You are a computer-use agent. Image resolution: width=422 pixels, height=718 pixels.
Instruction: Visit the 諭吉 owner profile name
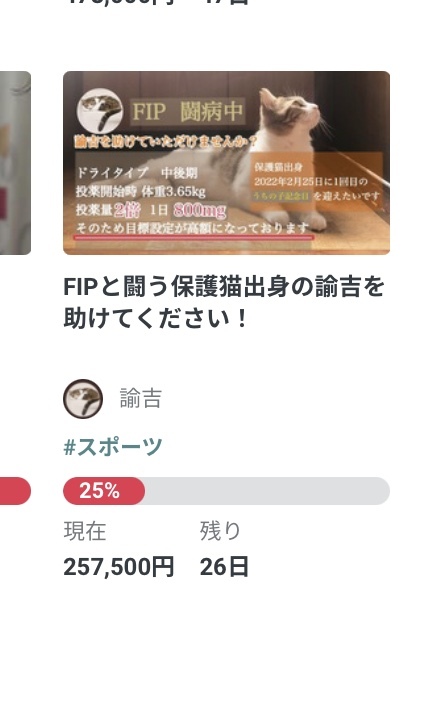point(141,398)
